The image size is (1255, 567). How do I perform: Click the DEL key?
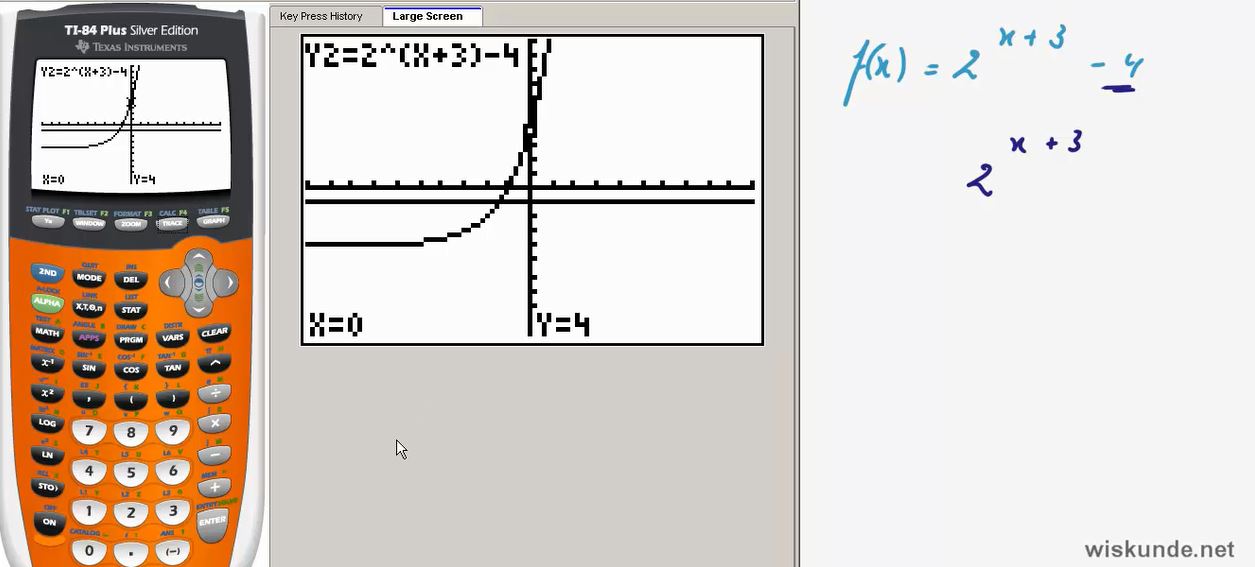coord(131,280)
